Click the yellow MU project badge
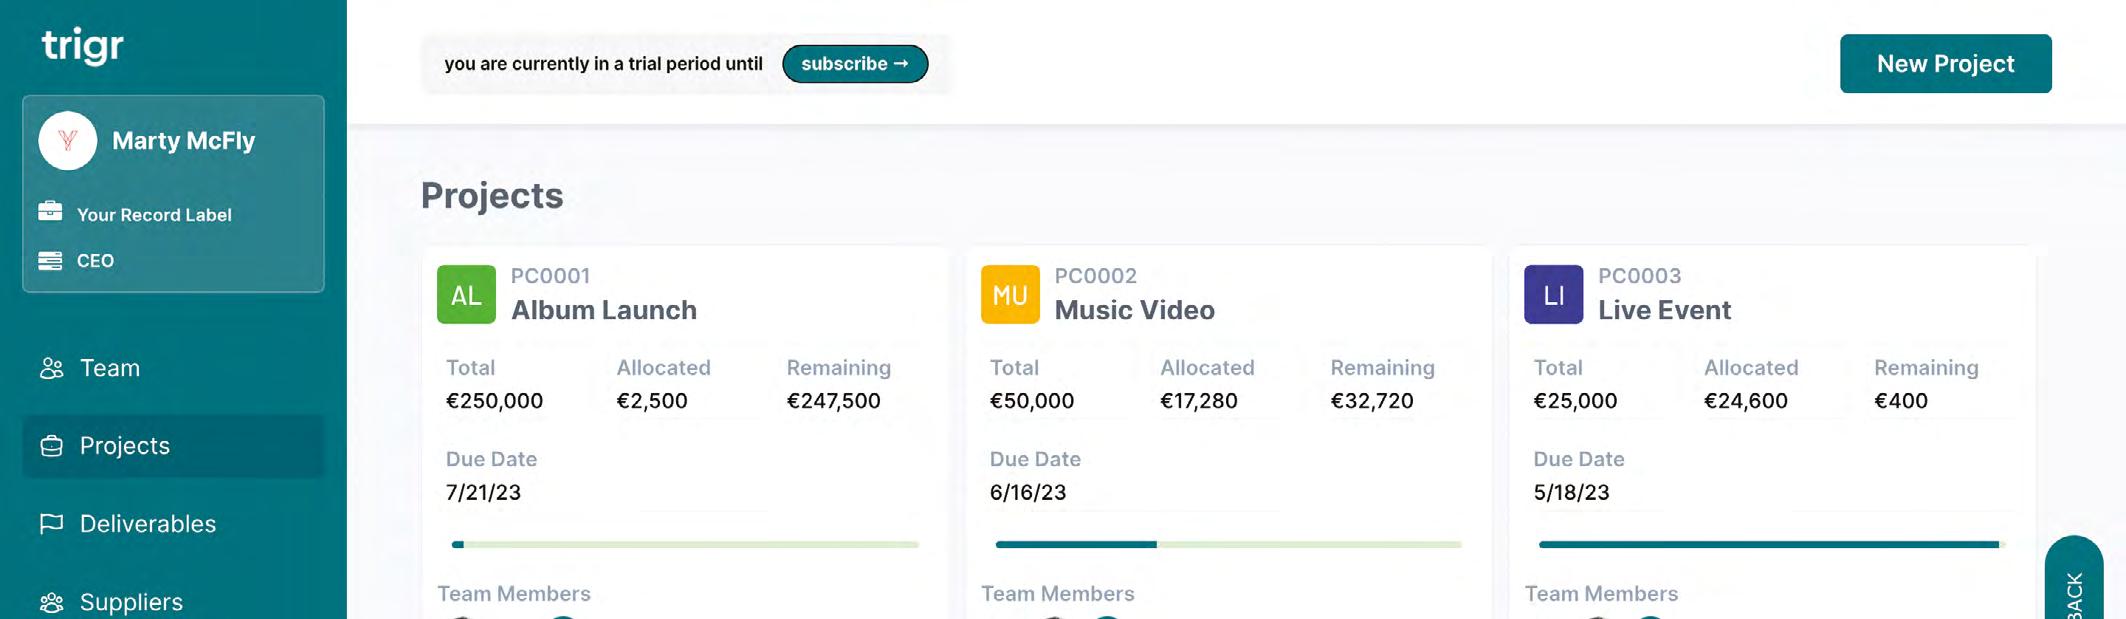This screenshot has height=619, width=2126. (1010, 294)
